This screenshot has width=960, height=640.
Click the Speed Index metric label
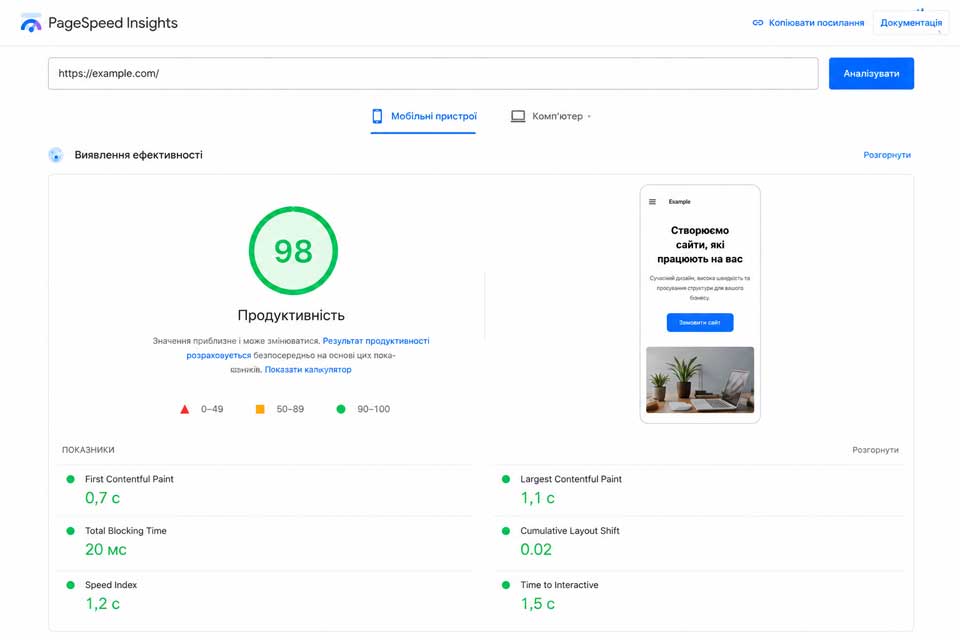[x=111, y=585]
